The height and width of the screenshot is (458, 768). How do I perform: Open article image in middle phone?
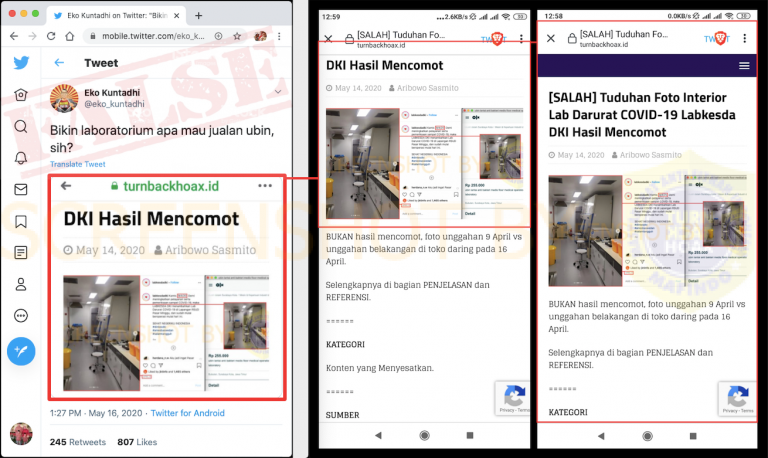(425, 163)
